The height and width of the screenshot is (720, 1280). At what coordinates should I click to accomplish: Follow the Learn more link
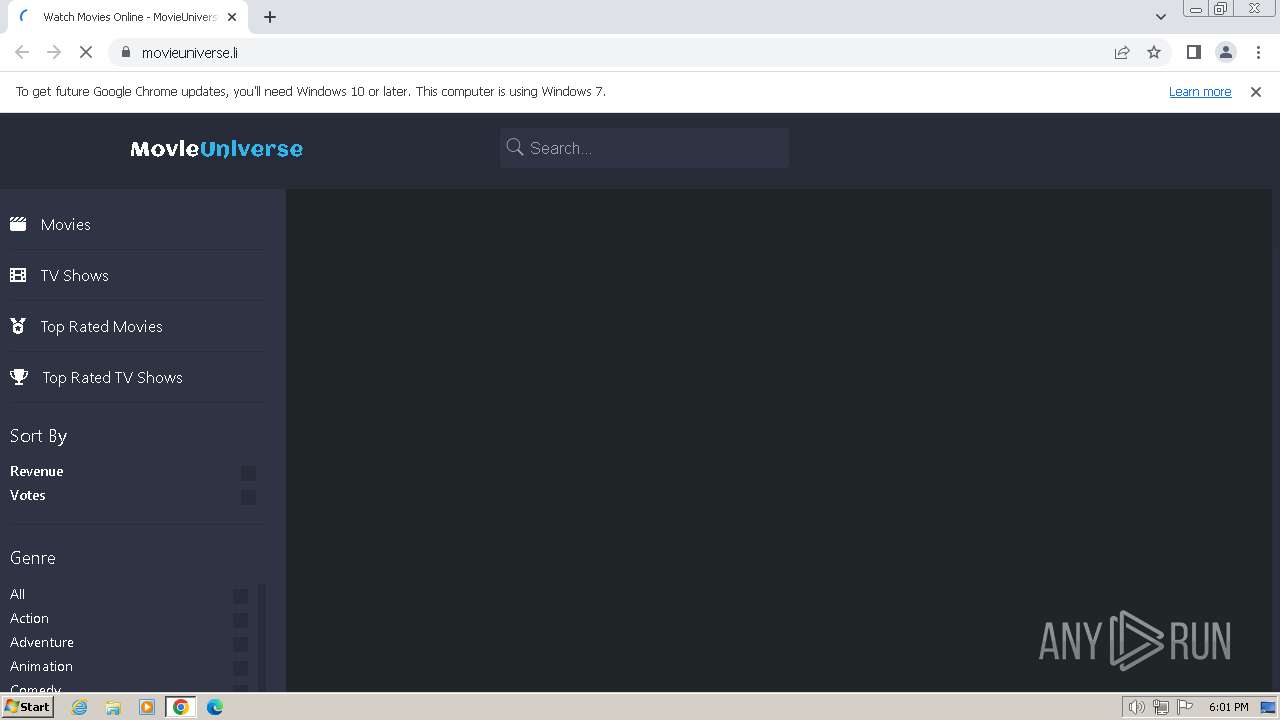1200,91
